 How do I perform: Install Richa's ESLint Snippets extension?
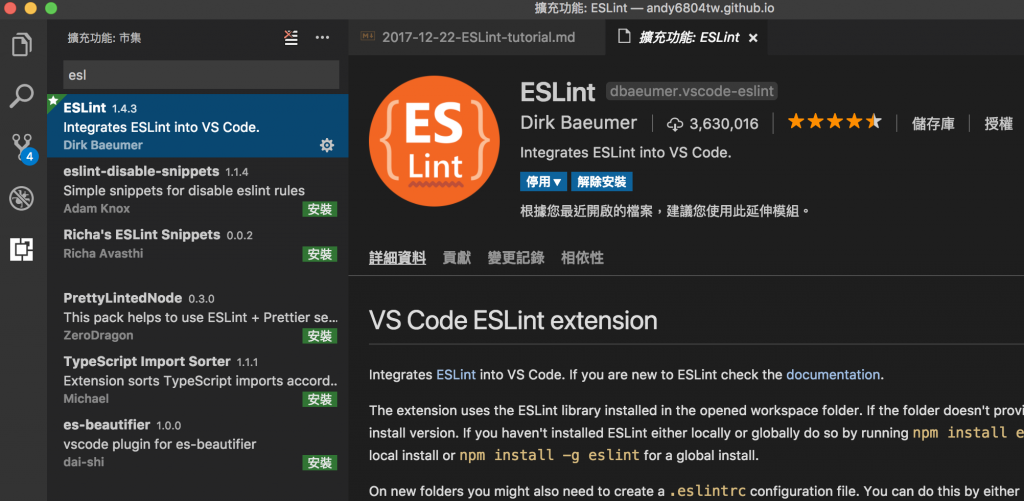click(x=320, y=254)
